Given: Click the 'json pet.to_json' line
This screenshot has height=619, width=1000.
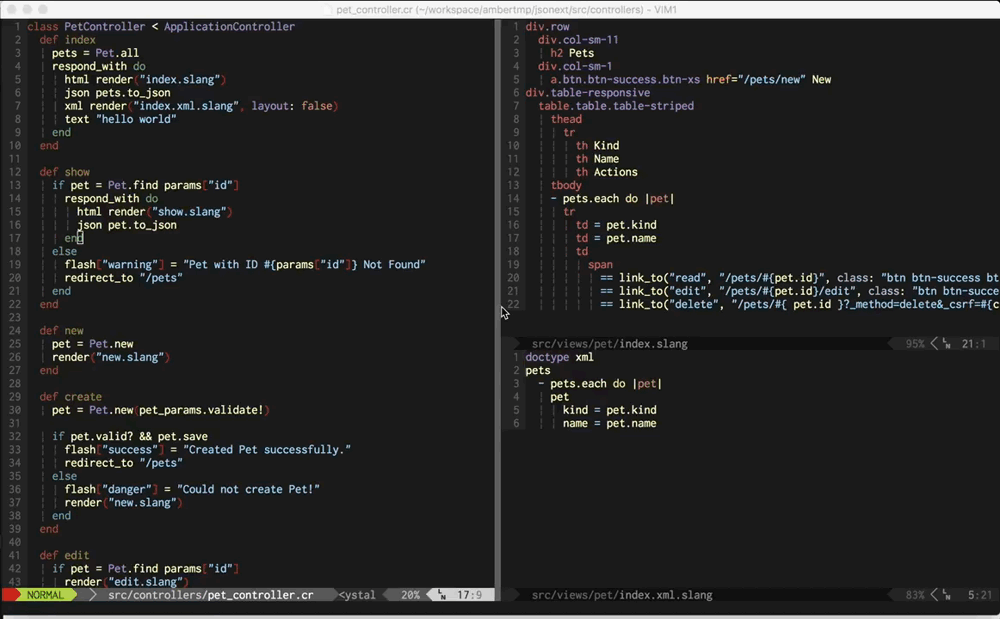Looking at the screenshot, I should pyautogui.click(x=126, y=225).
